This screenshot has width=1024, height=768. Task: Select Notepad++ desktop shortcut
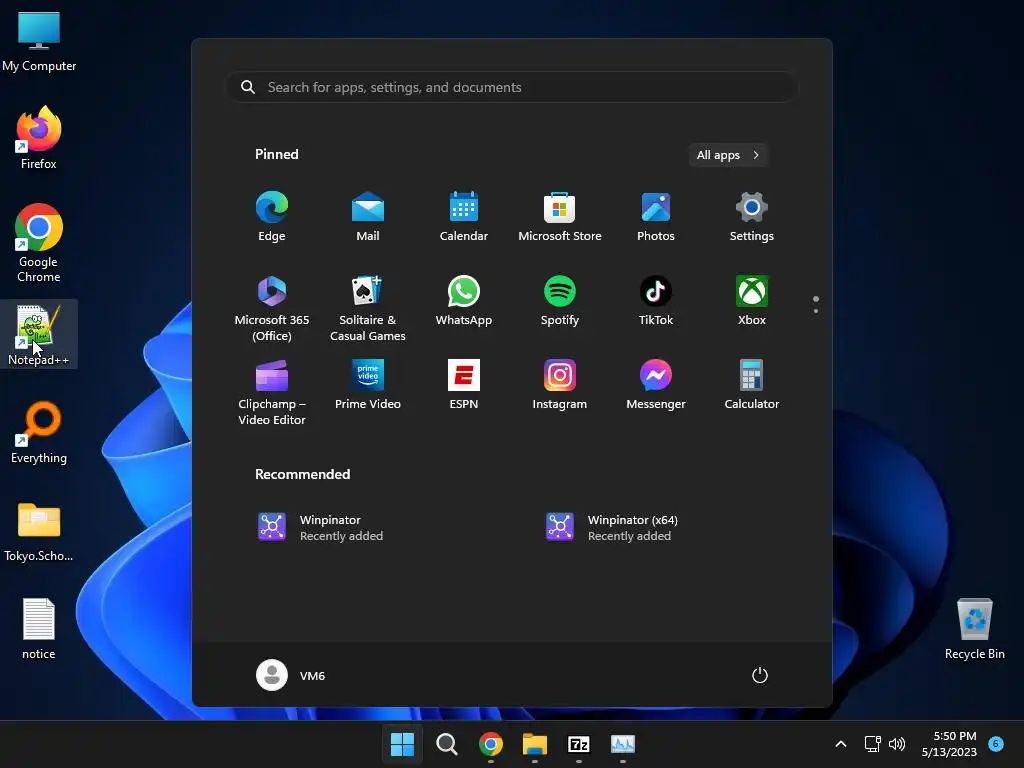click(39, 334)
